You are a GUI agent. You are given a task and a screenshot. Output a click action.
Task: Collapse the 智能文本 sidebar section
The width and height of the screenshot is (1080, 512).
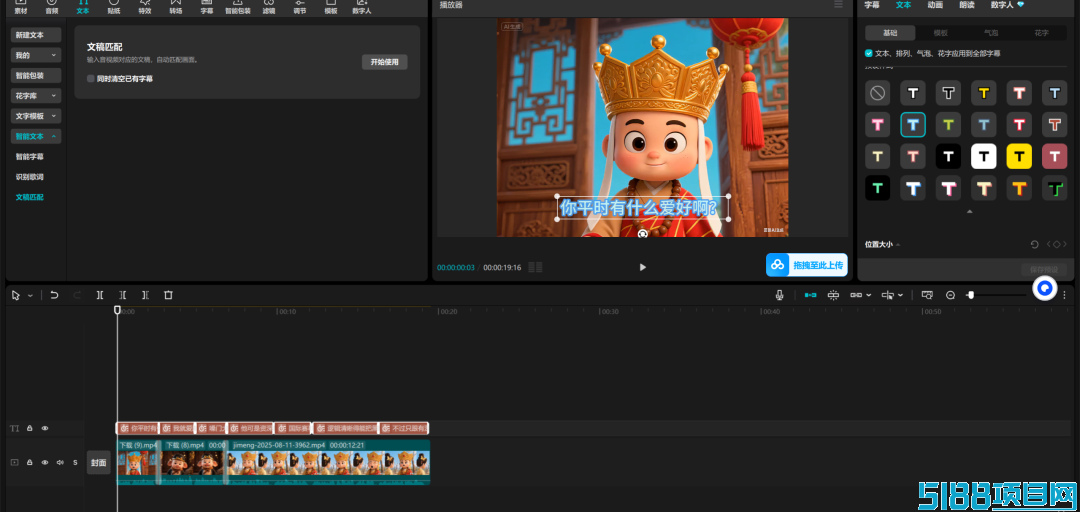coord(36,136)
